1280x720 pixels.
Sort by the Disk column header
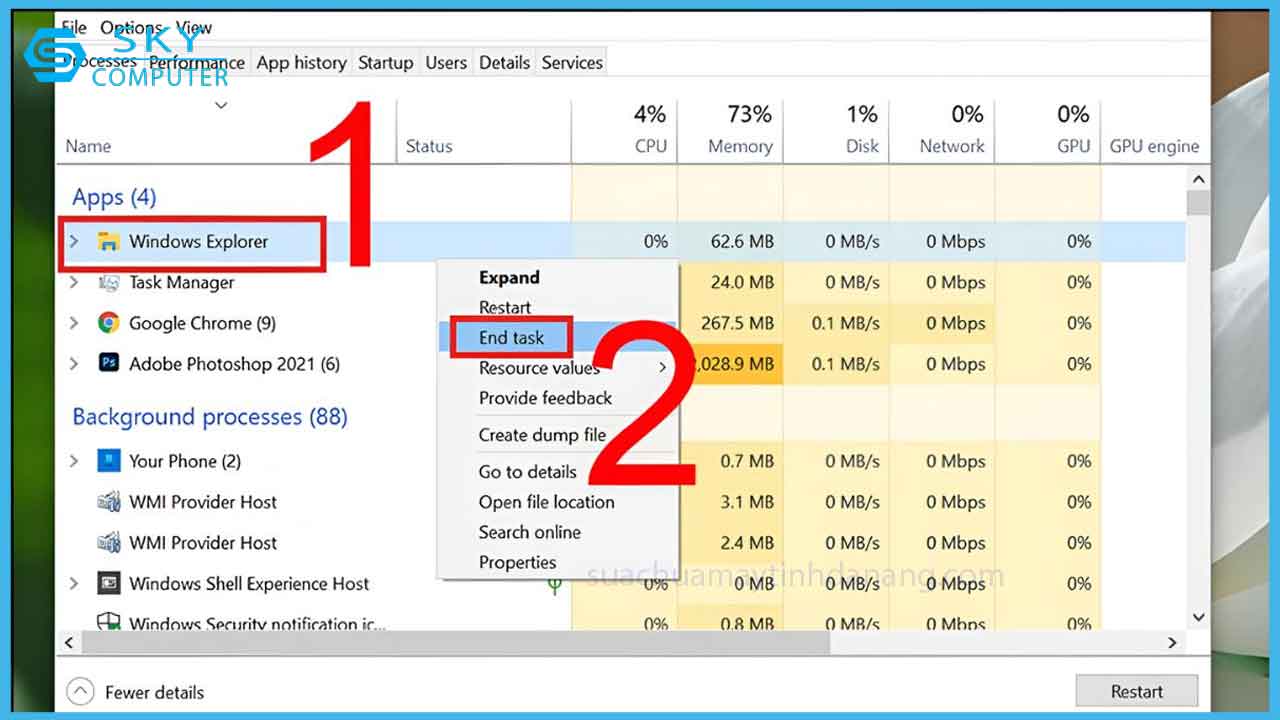tap(862, 146)
